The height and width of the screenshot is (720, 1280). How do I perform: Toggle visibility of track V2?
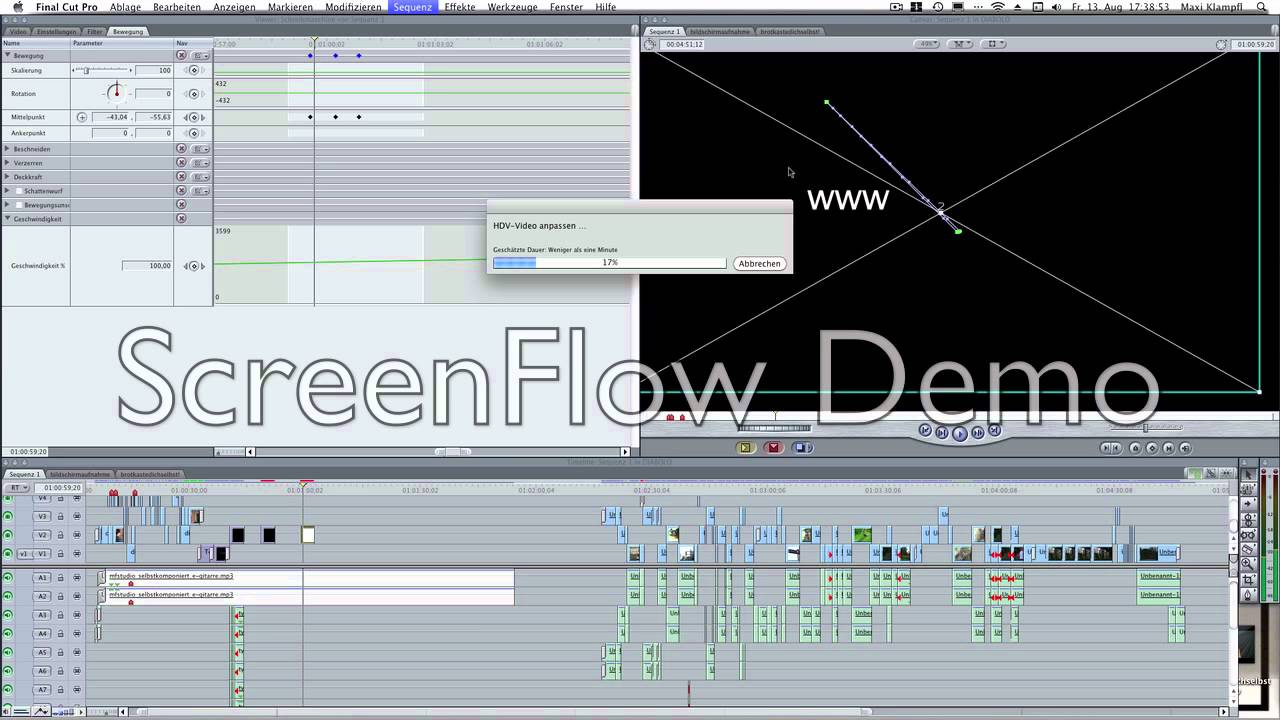click(x=8, y=535)
